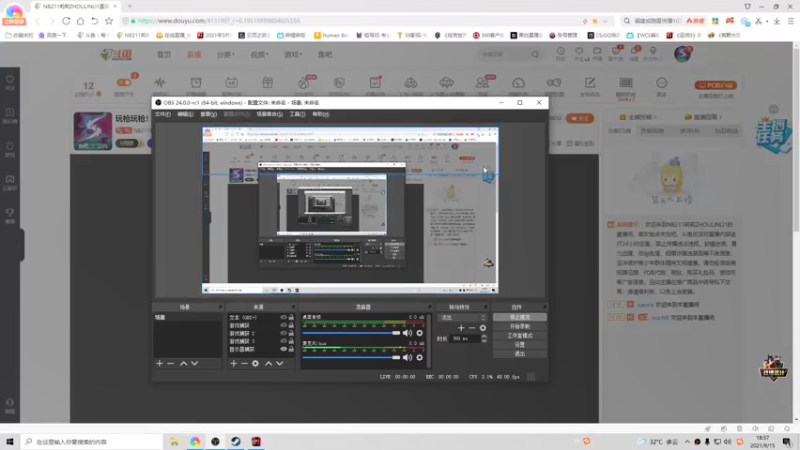
Task: Open 分类 dropdown in Douyu navigation
Action: coord(225,55)
